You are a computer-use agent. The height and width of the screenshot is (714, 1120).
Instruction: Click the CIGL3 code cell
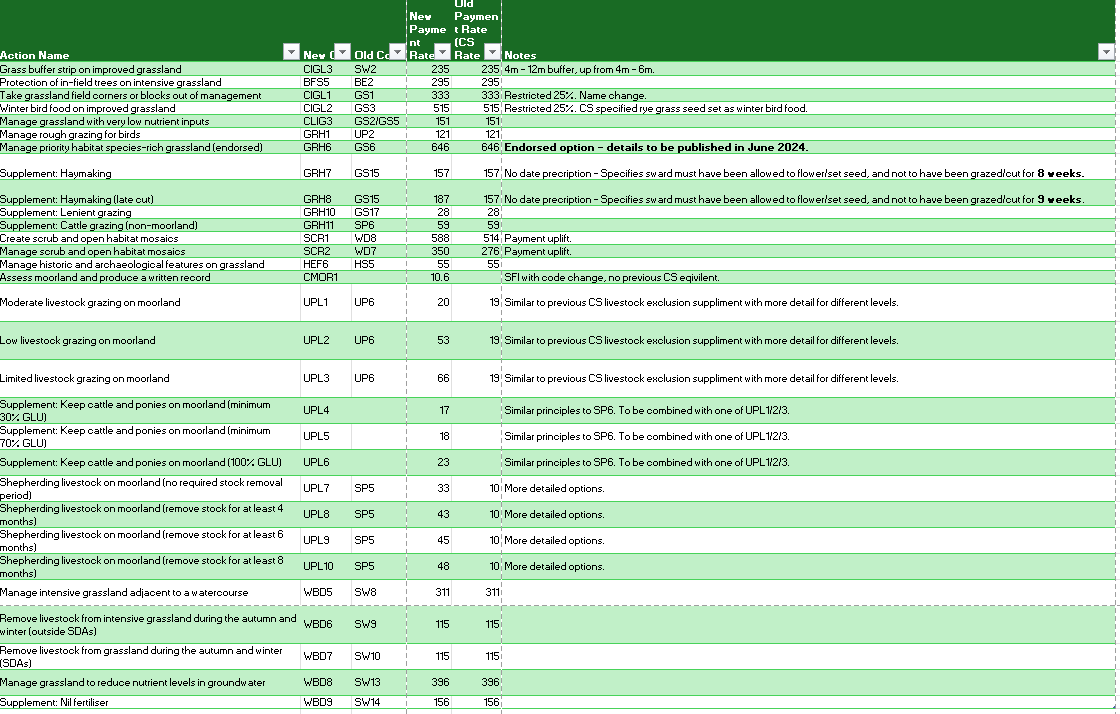click(326, 69)
